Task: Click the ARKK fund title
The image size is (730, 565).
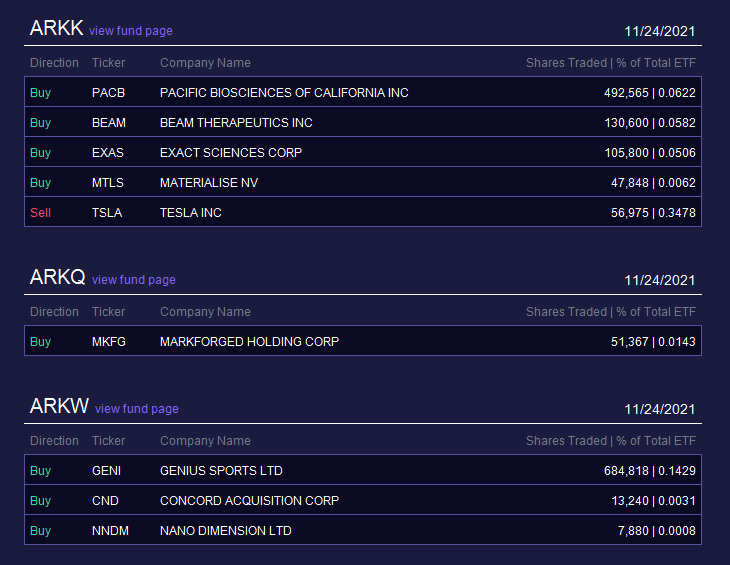Action: click(56, 28)
